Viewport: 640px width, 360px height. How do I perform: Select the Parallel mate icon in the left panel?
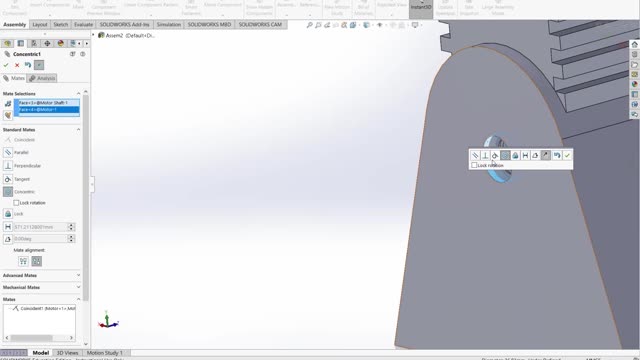(x=8, y=152)
